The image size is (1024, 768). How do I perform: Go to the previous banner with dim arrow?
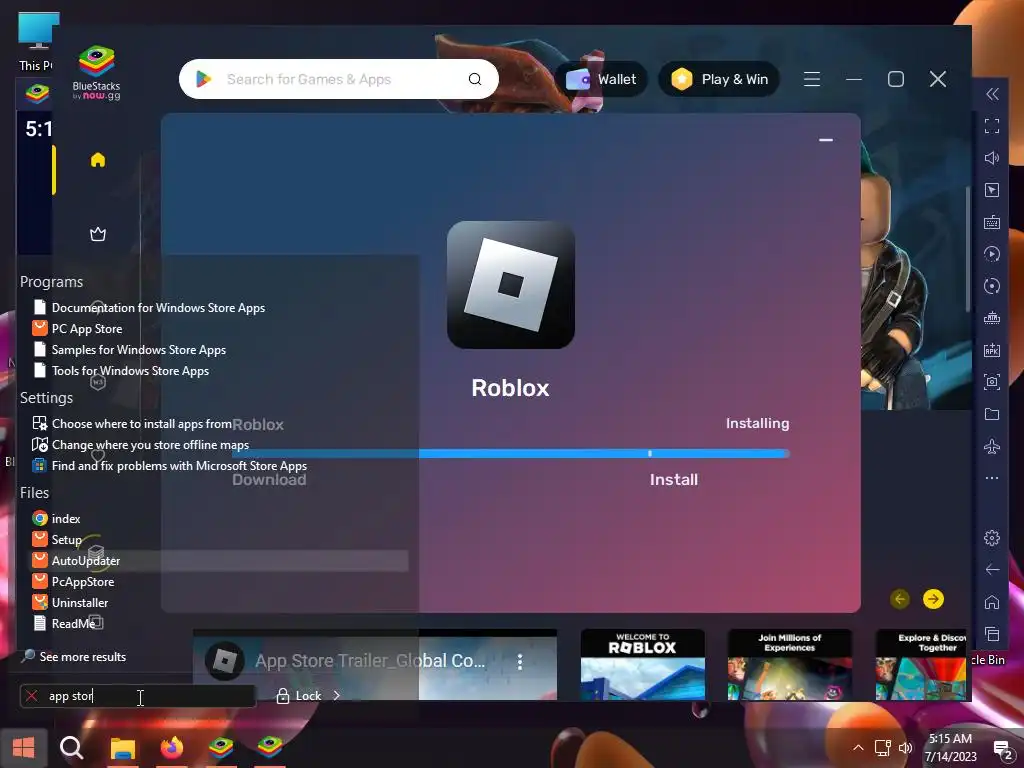(900, 599)
